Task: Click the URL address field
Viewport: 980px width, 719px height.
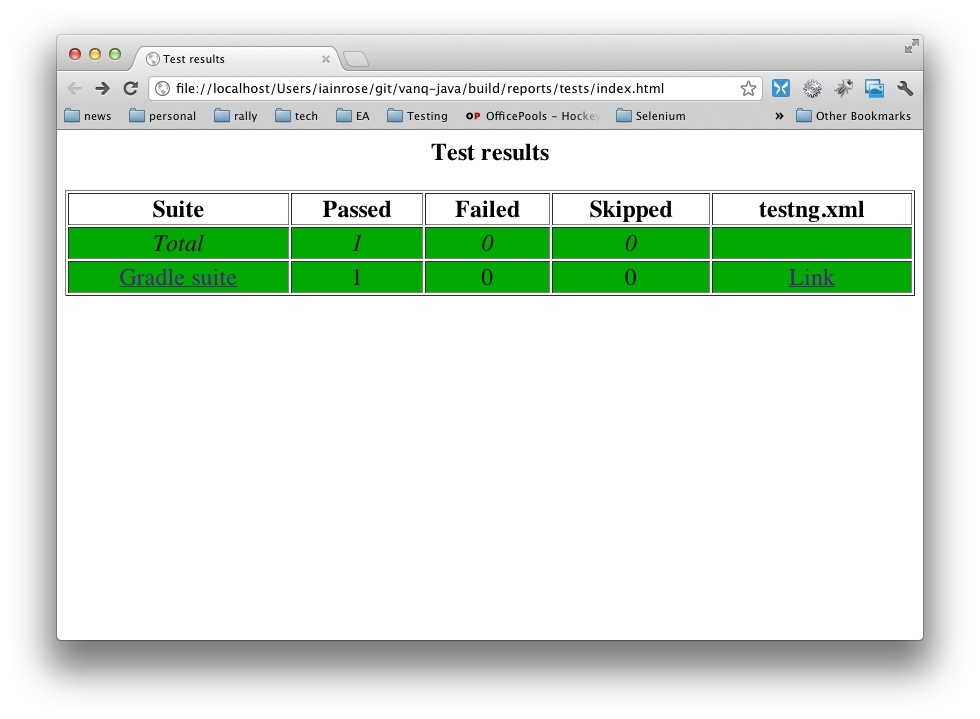Action: tap(450, 88)
